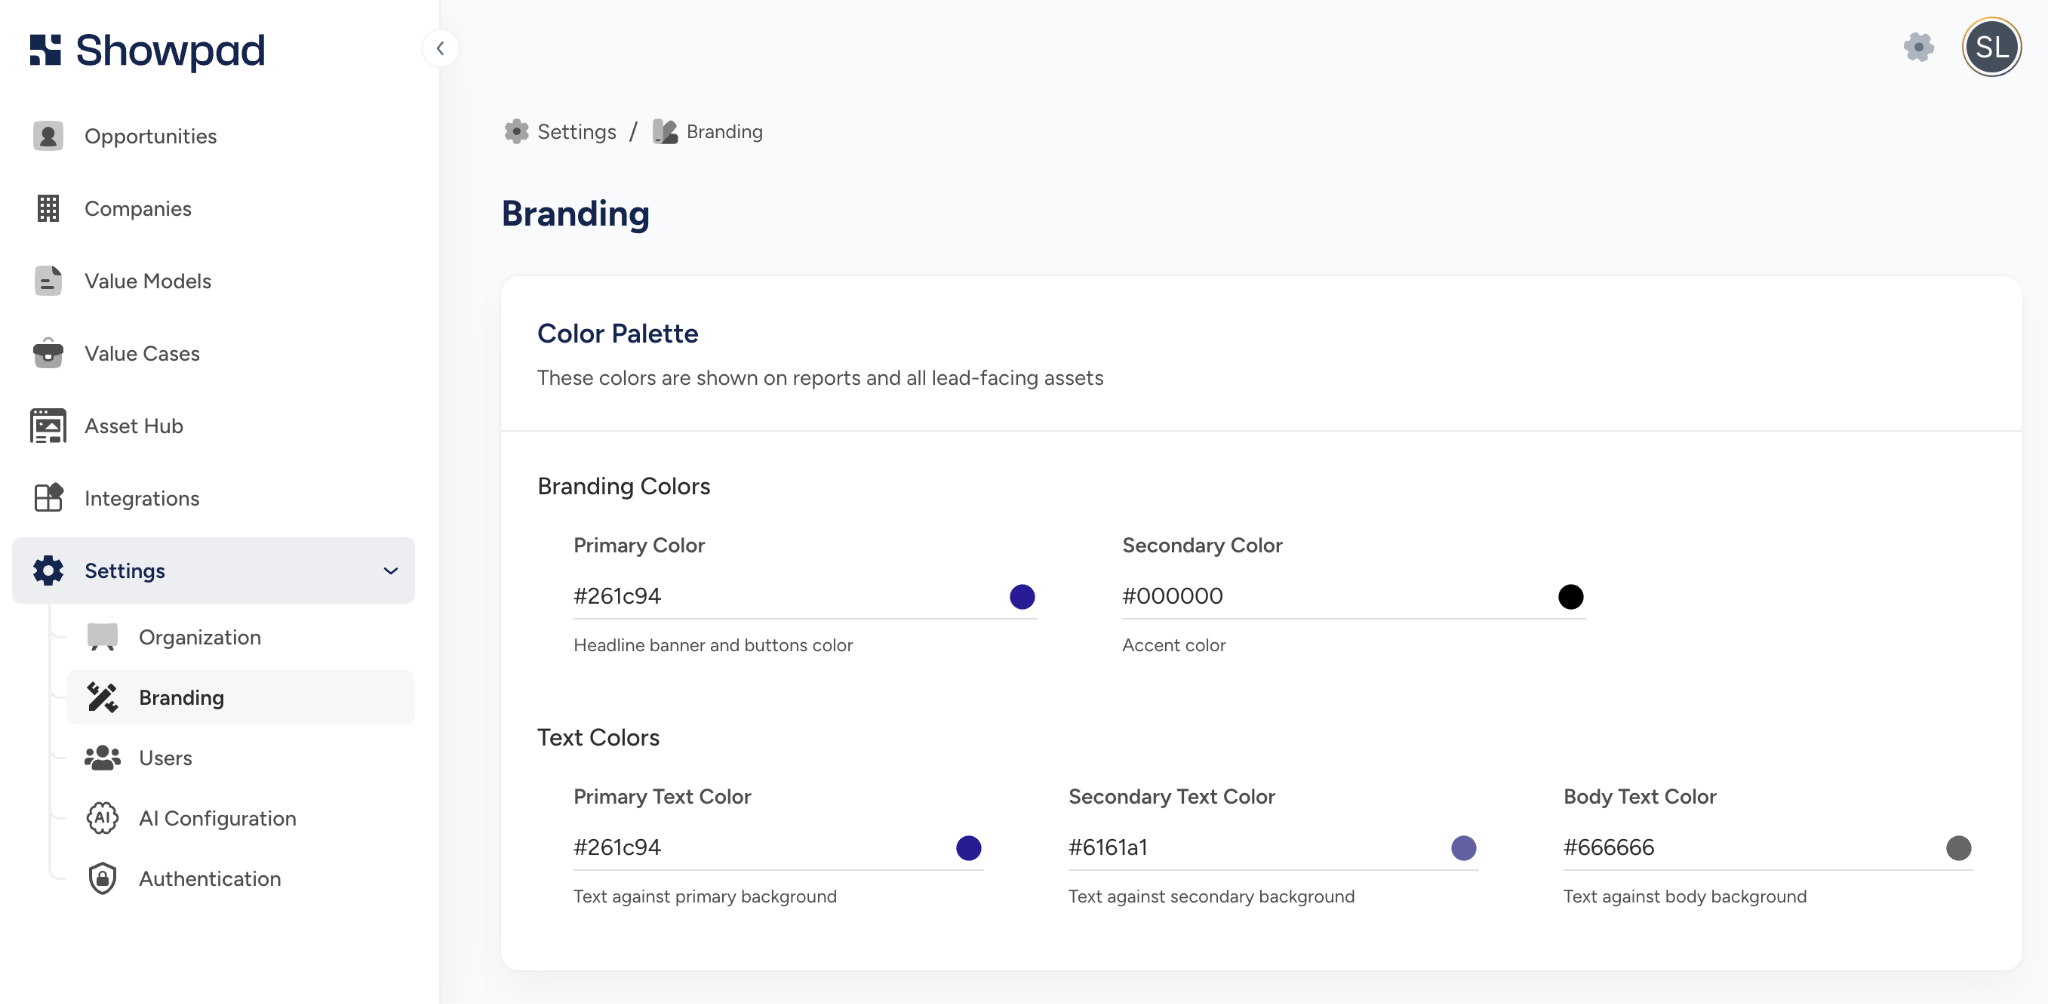Open the Value Cases page
This screenshot has width=2048, height=1004.
(x=142, y=353)
